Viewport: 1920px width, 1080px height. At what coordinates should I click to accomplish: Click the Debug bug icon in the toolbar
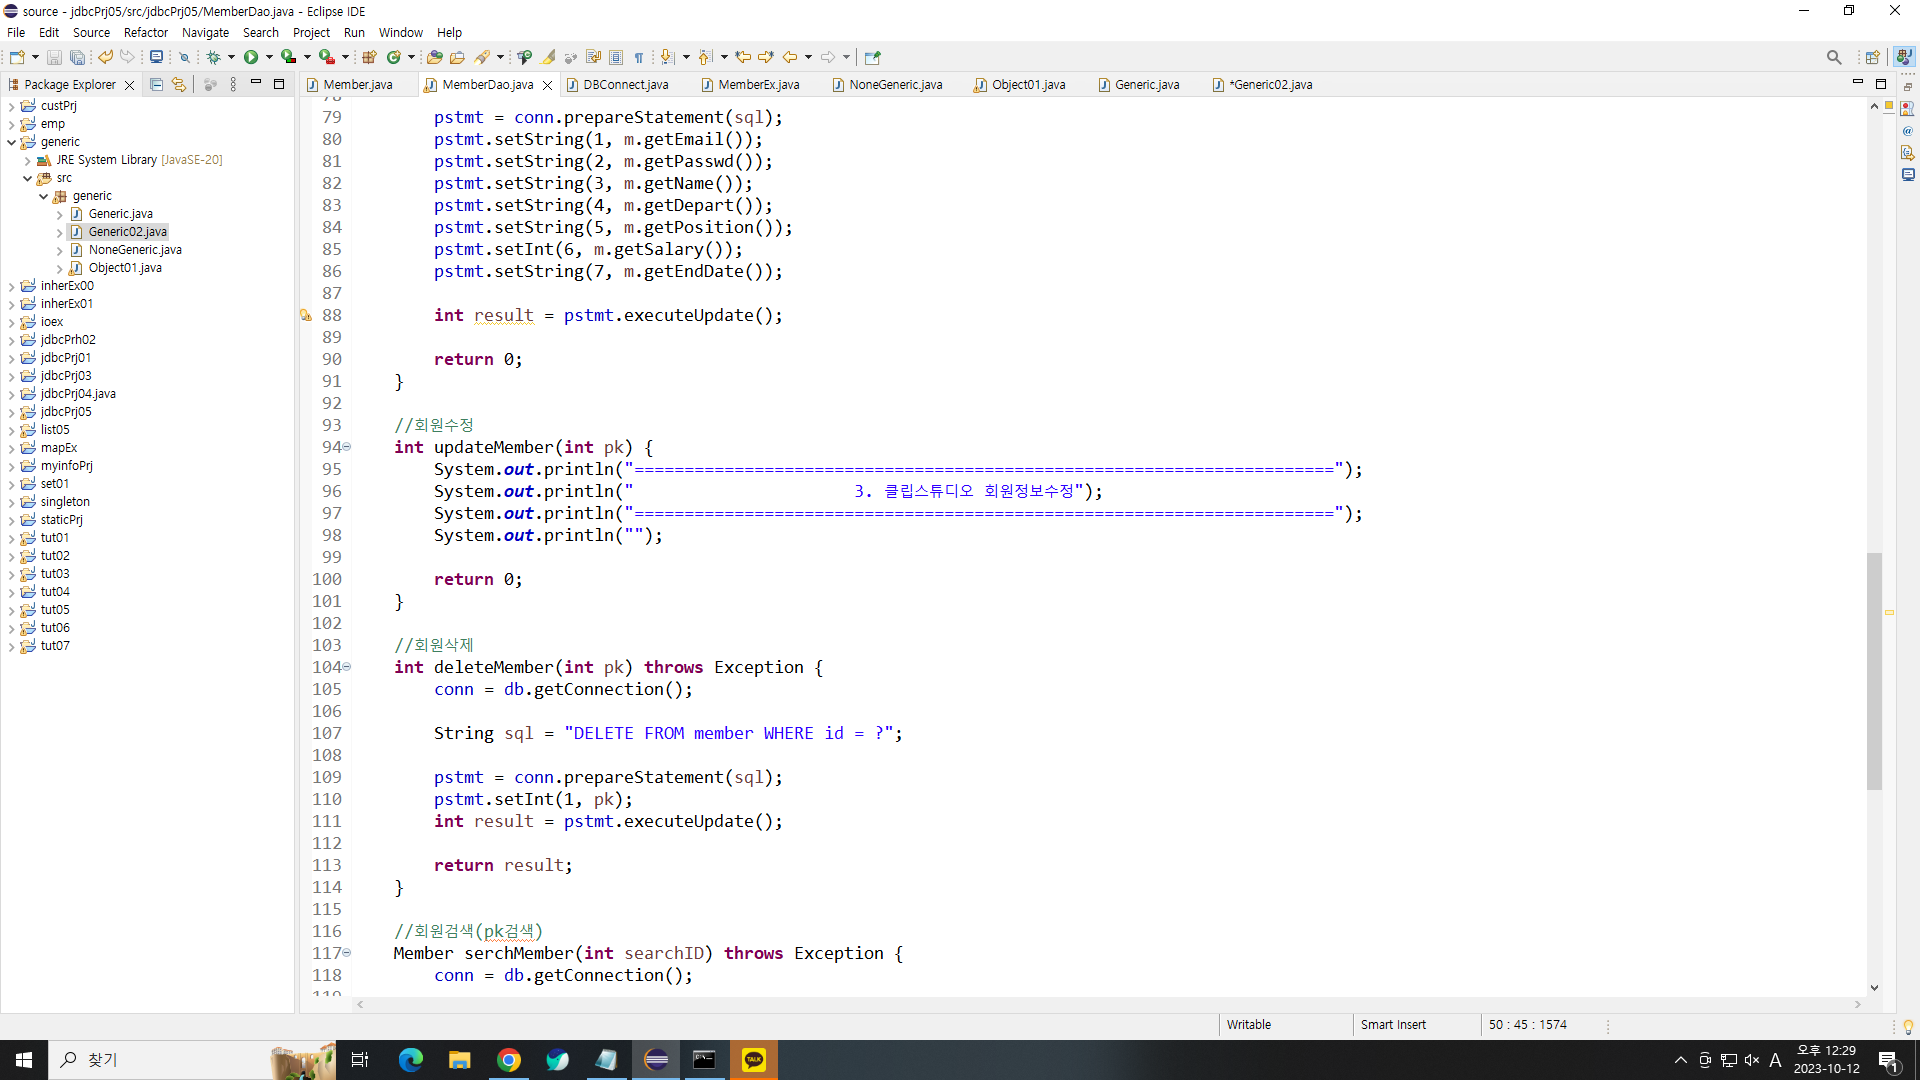coord(213,57)
